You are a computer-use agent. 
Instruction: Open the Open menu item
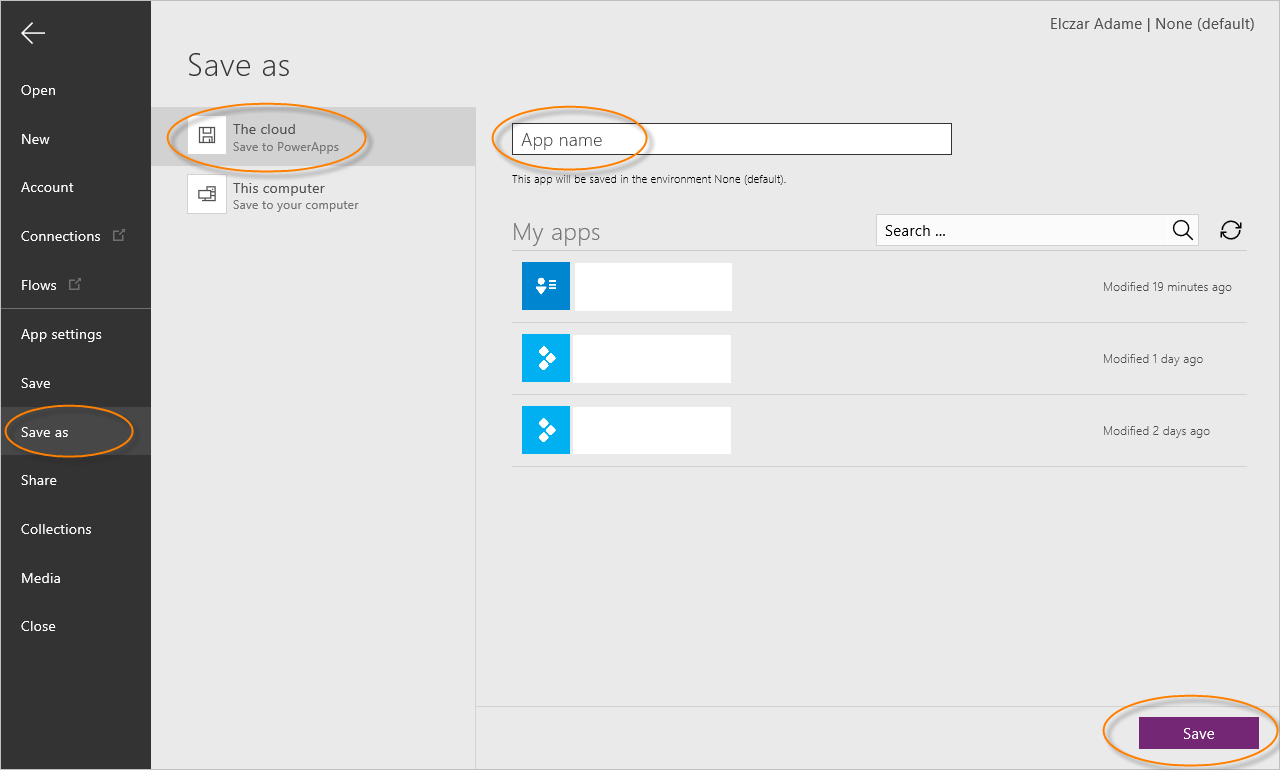click(38, 90)
